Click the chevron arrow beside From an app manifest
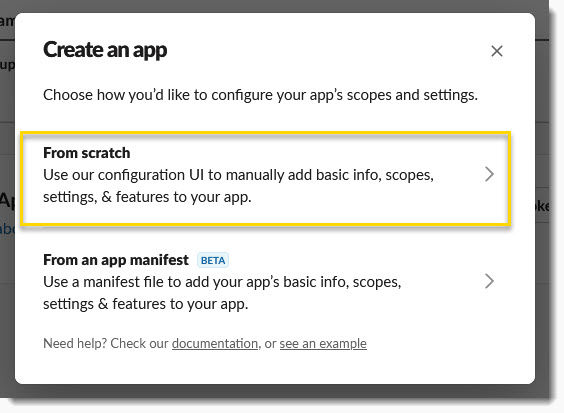 coord(489,281)
